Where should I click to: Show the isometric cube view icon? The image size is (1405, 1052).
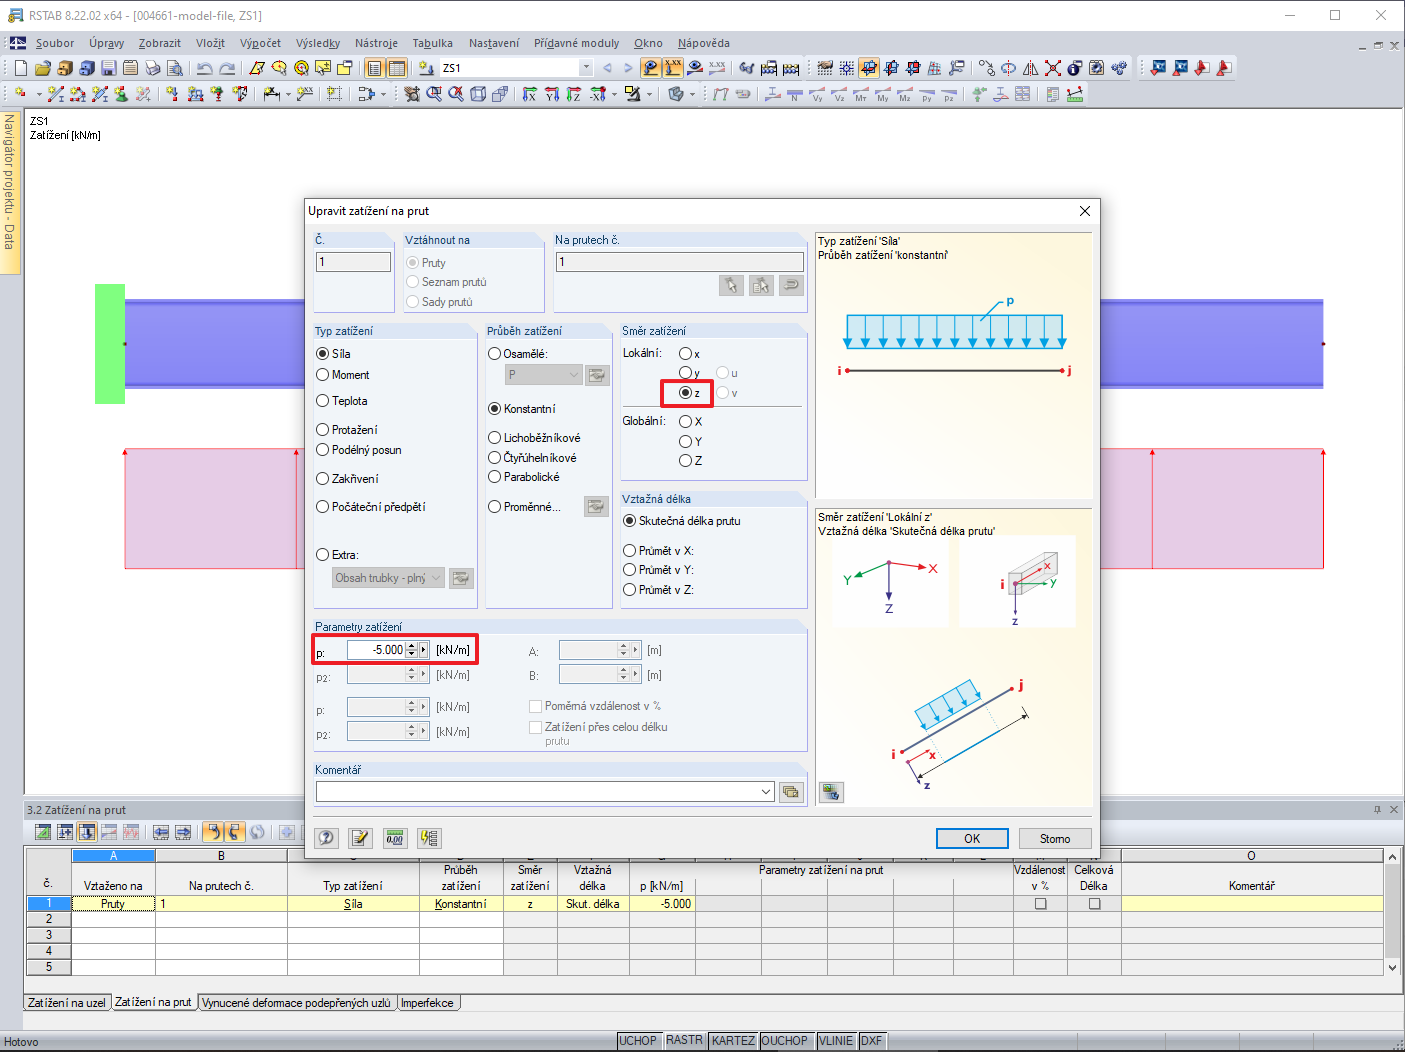pyautogui.click(x=478, y=94)
